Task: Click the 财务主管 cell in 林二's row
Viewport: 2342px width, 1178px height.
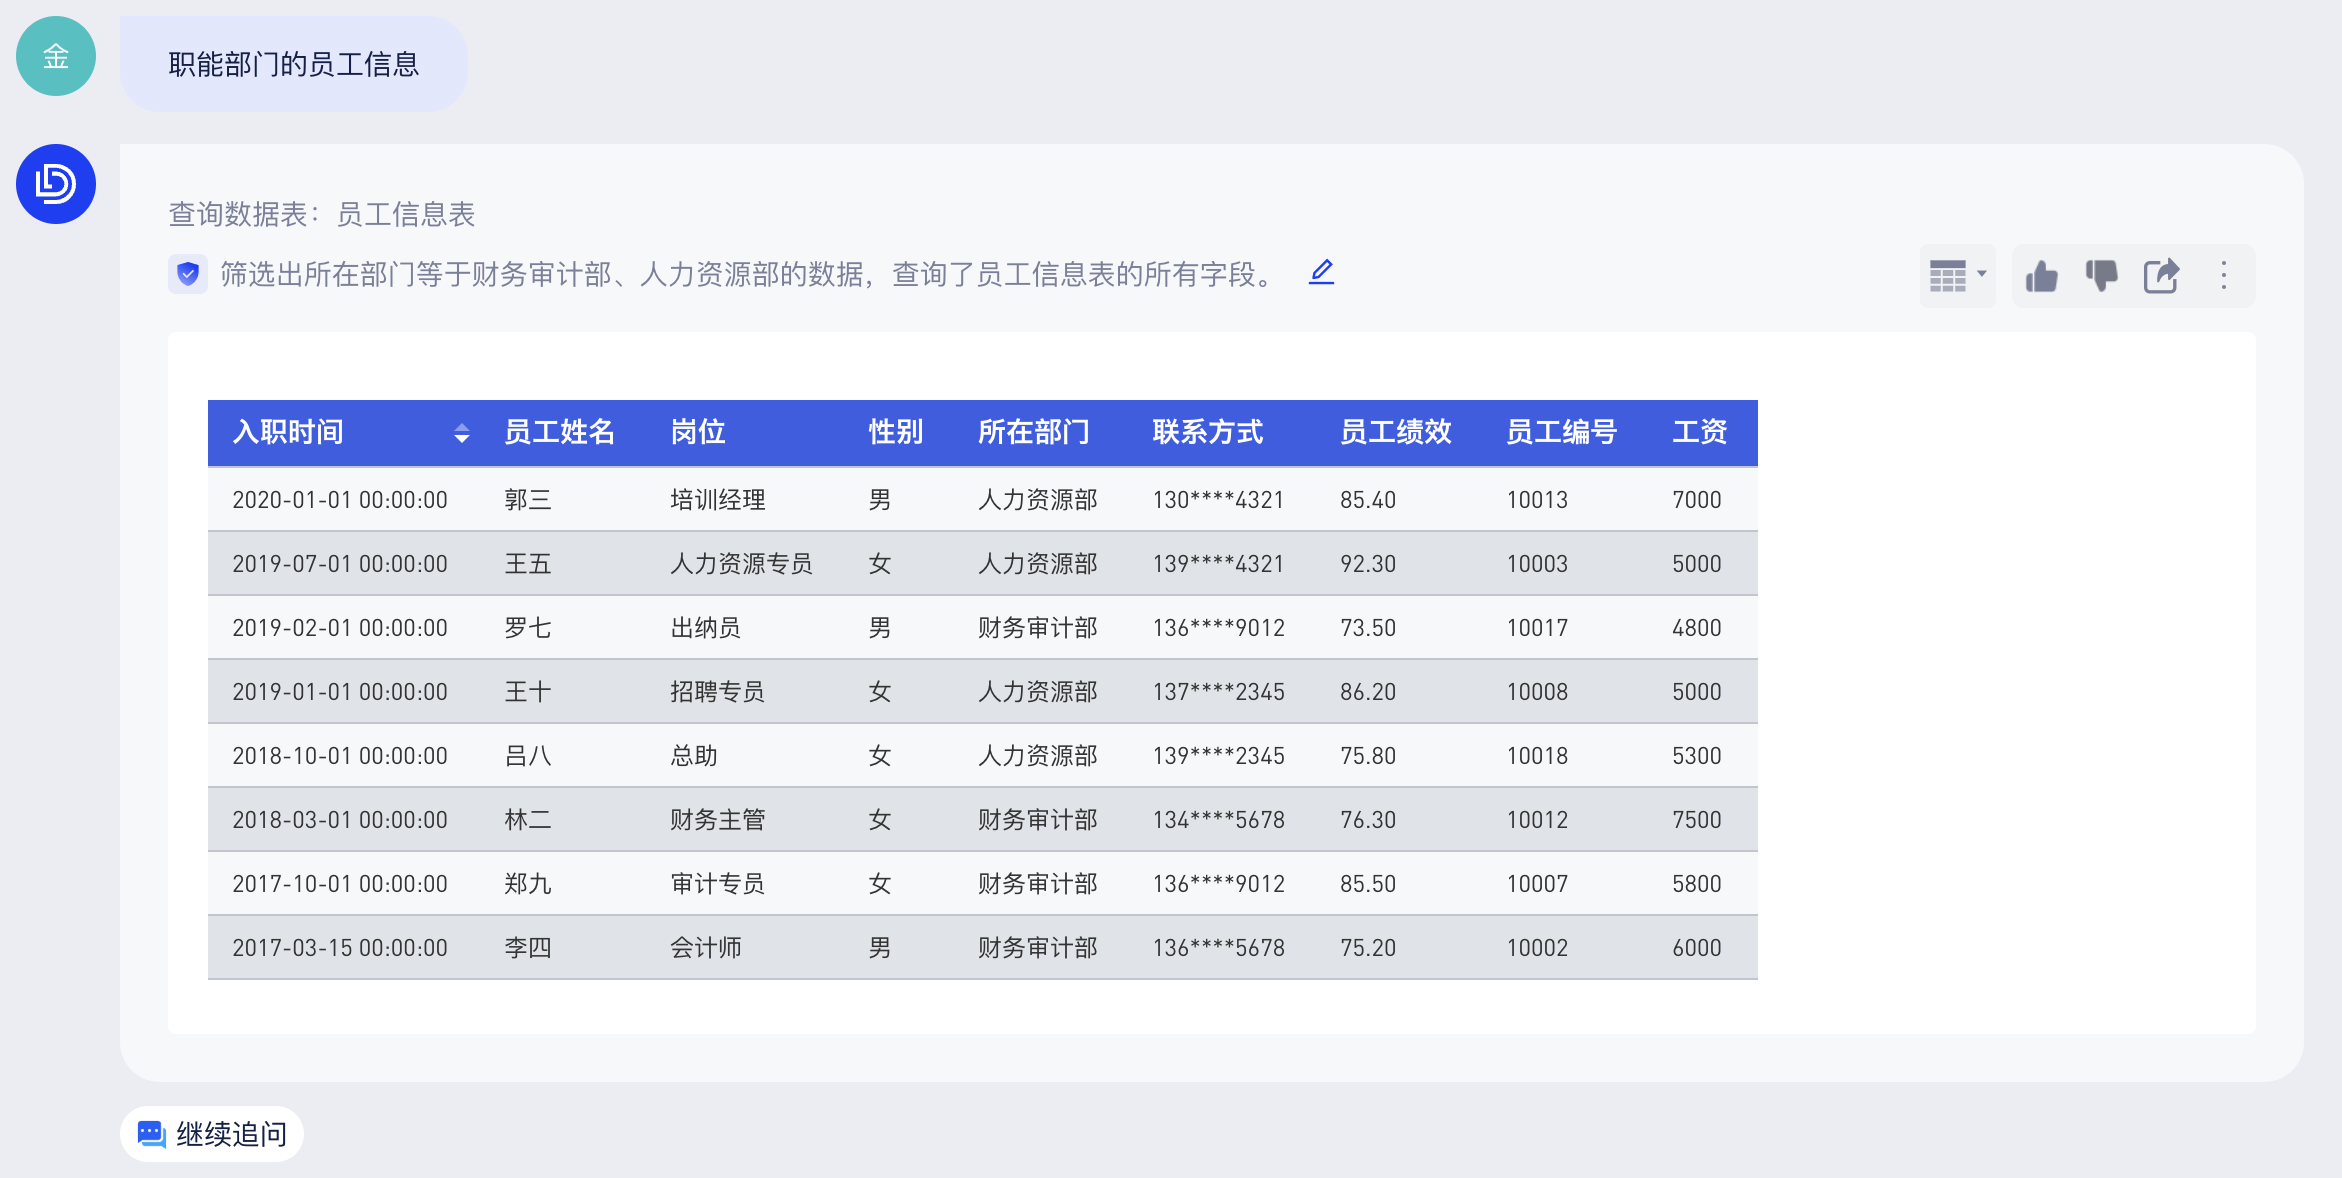Action: click(717, 820)
